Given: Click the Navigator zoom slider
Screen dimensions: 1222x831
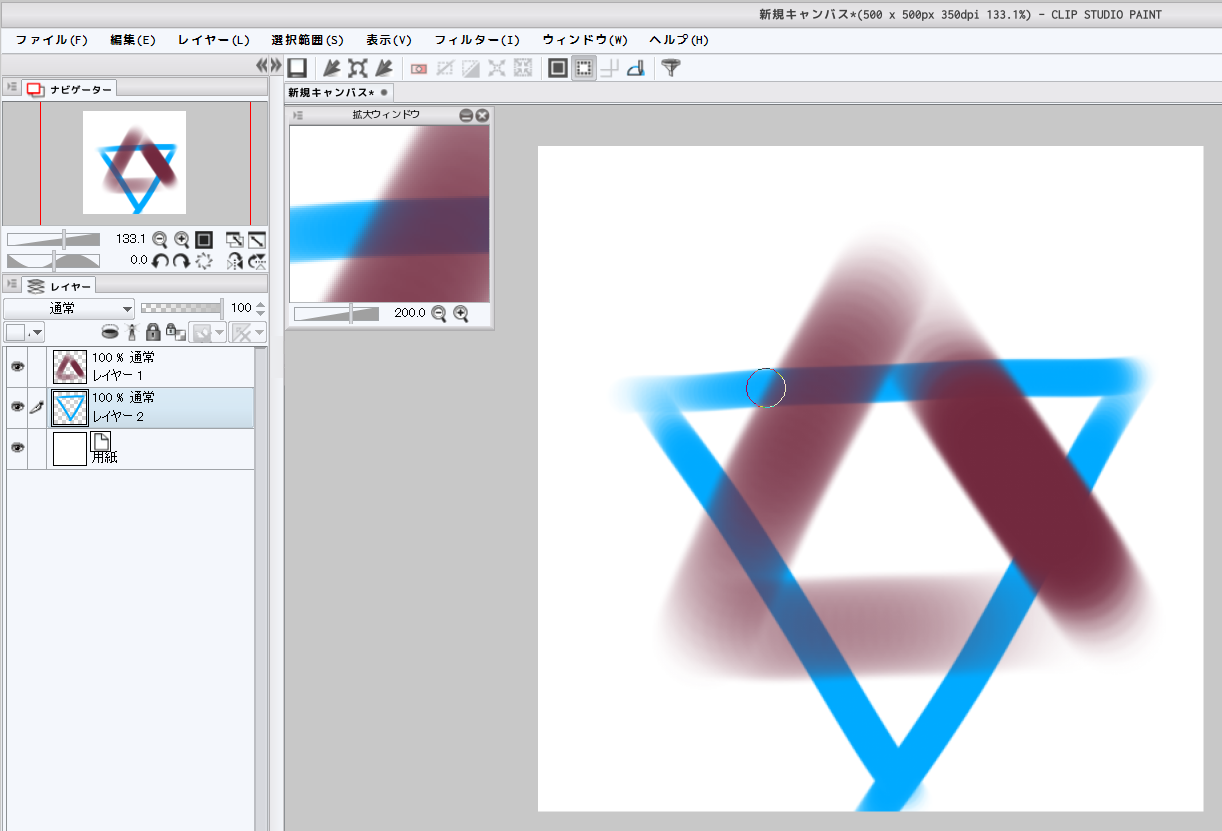Looking at the screenshot, I should (53, 240).
